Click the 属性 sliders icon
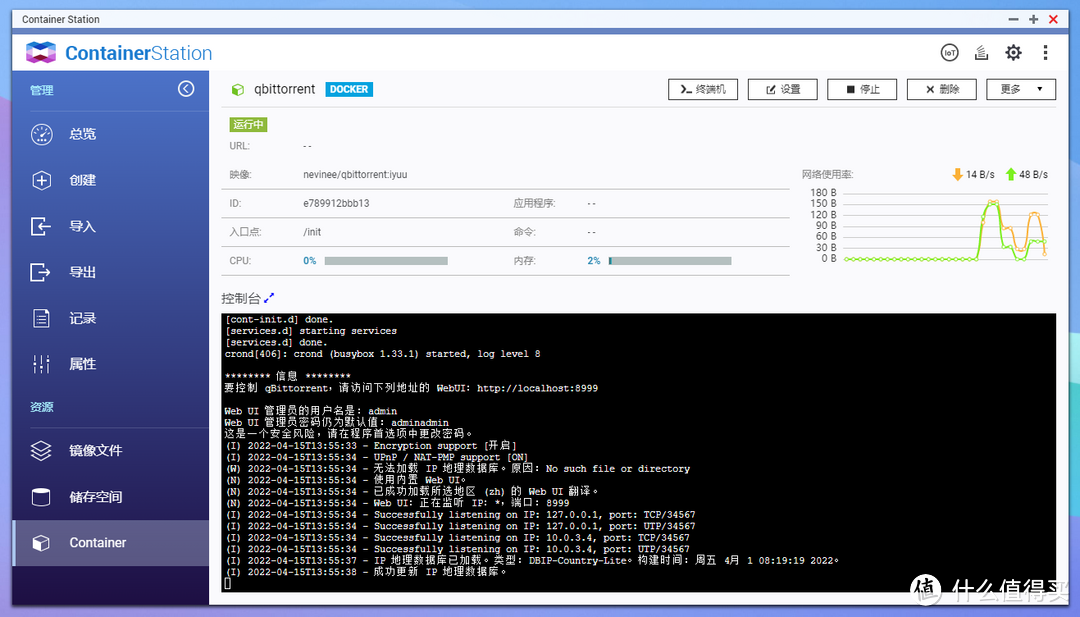The height and width of the screenshot is (617, 1080). coord(41,364)
